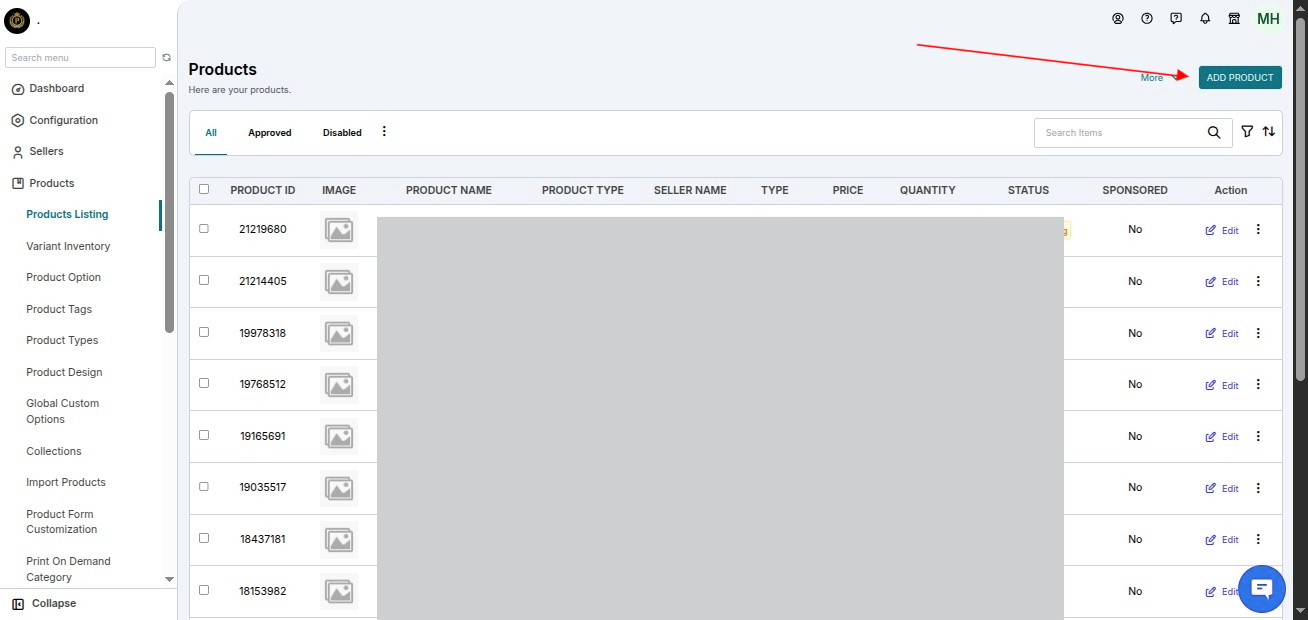Open the store front icon in header
Image resolution: width=1308 pixels, height=620 pixels.
(x=1234, y=19)
